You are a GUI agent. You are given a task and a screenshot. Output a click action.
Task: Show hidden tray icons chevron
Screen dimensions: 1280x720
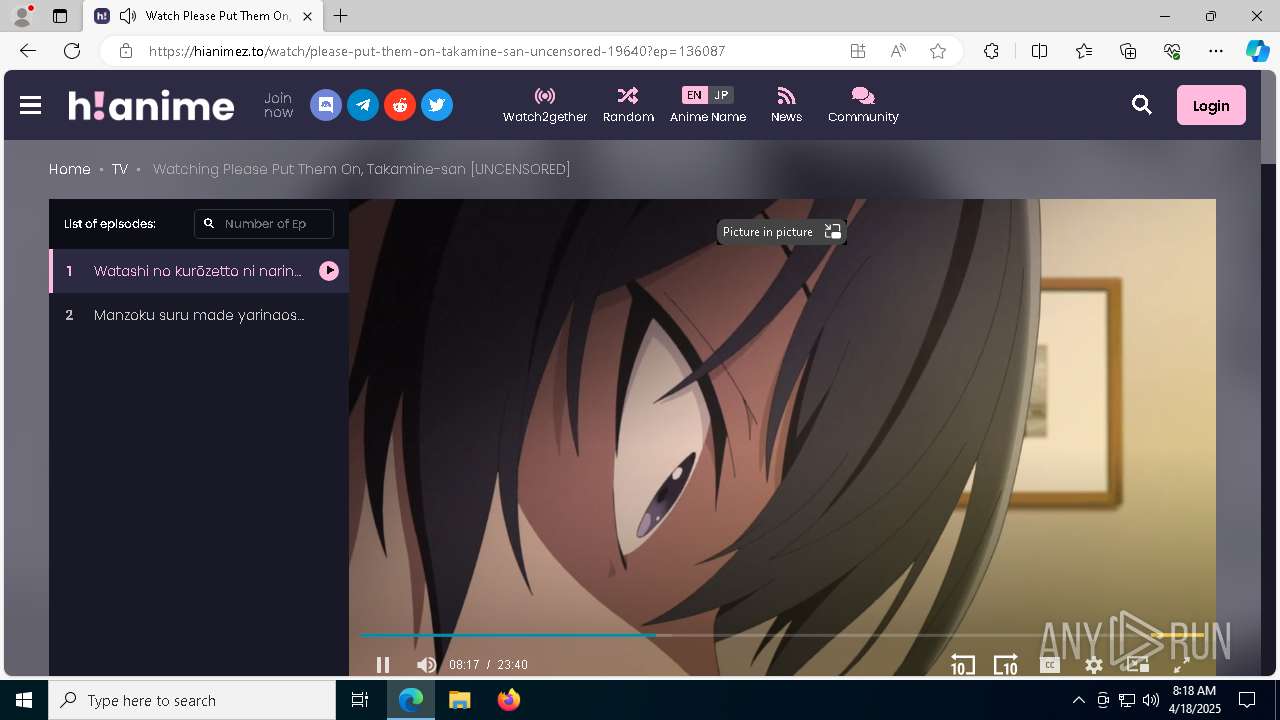pyautogui.click(x=1078, y=700)
